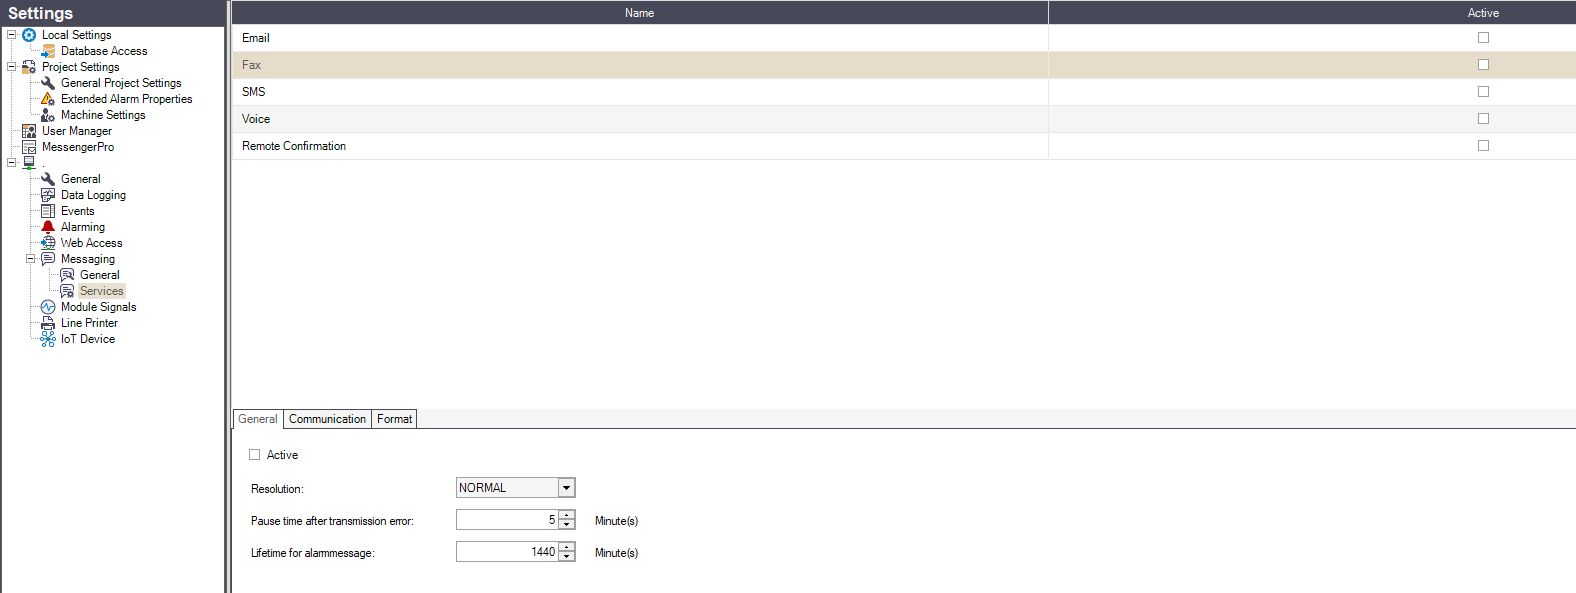This screenshot has height=593, width=1576.
Task: Sort services by Name column header
Action: (640, 13)
